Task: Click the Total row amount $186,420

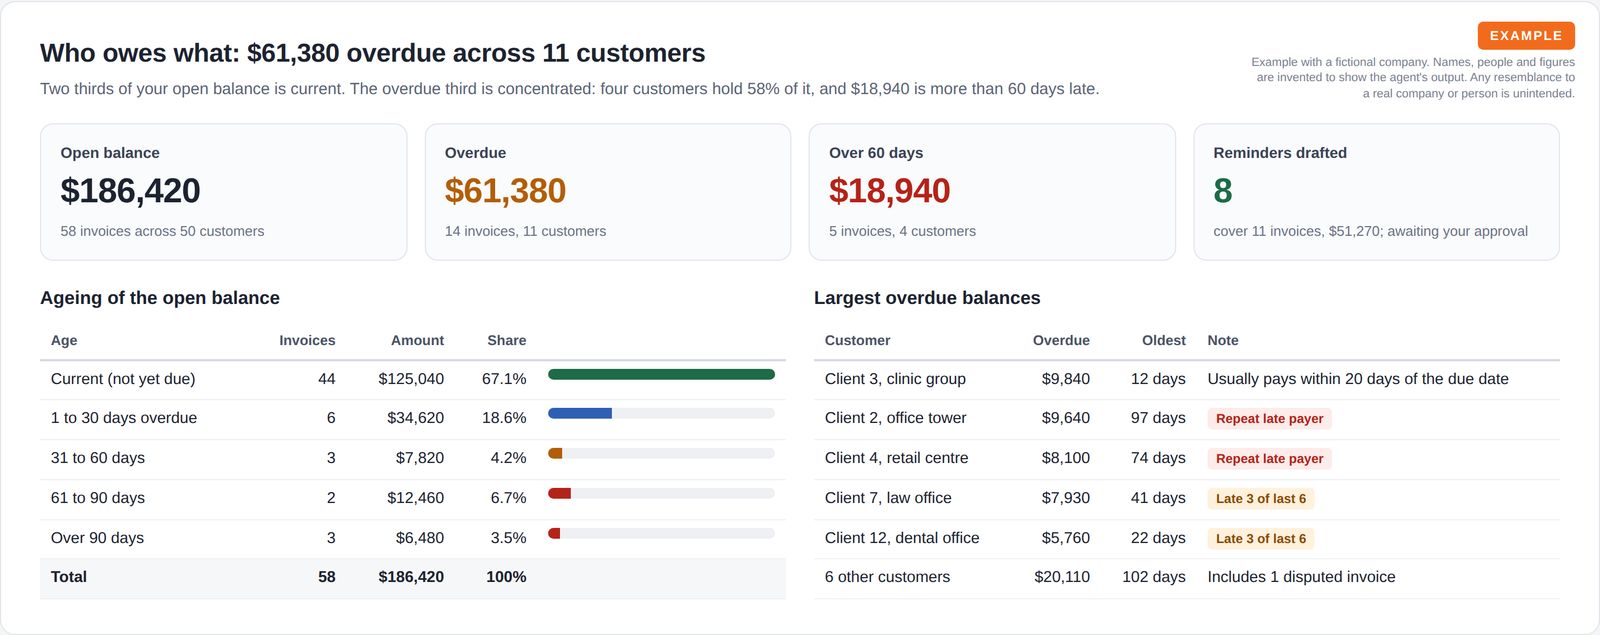Action: 411,577
